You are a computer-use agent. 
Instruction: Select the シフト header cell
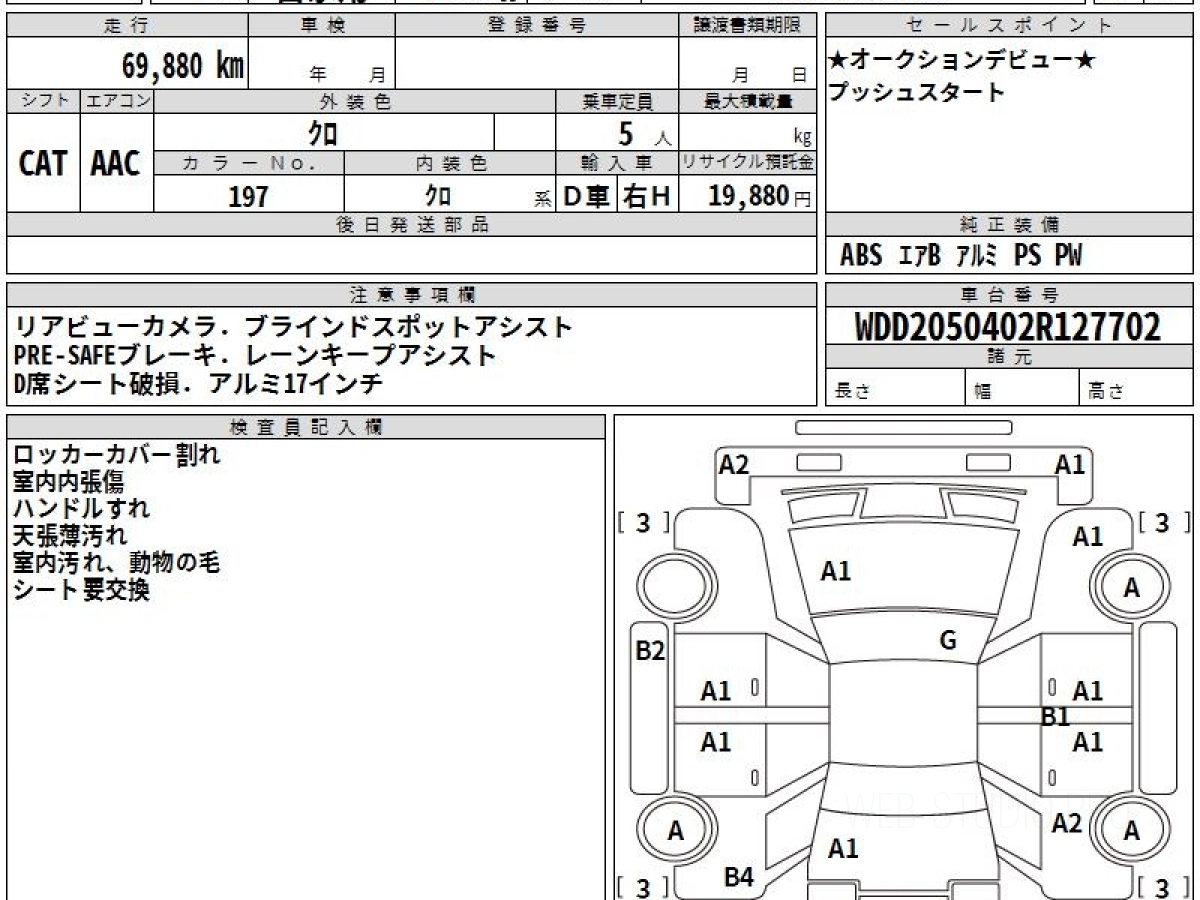[44, 101]
